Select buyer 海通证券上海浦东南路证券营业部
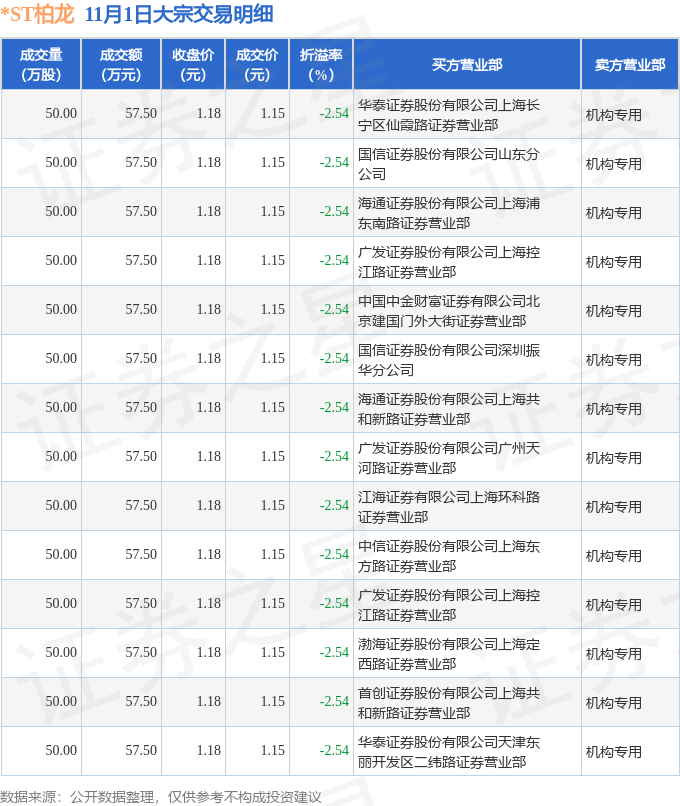This screenshot has width=680, height=806. coord(449,213)
